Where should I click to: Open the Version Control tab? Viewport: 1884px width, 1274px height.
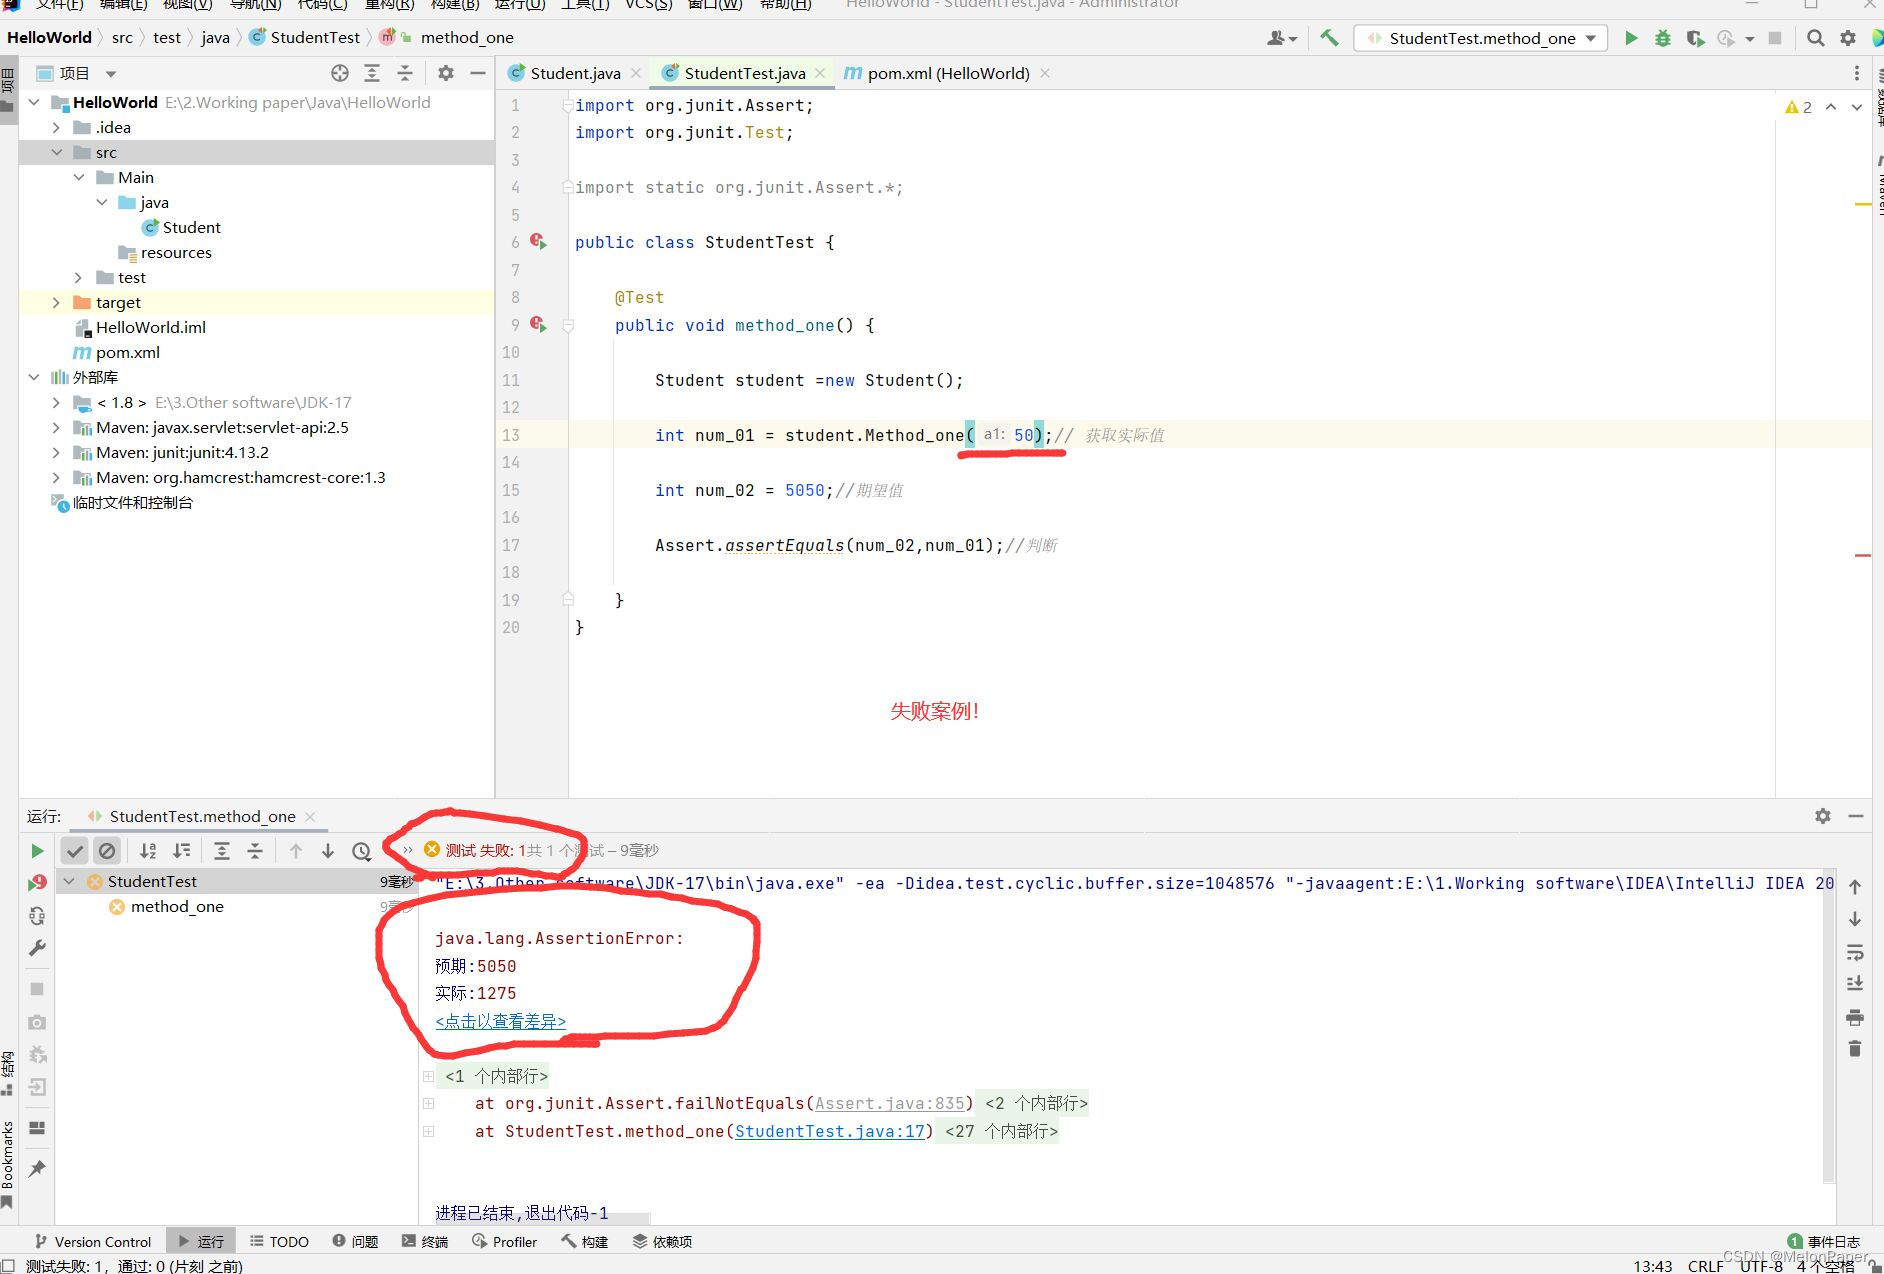92,1241
